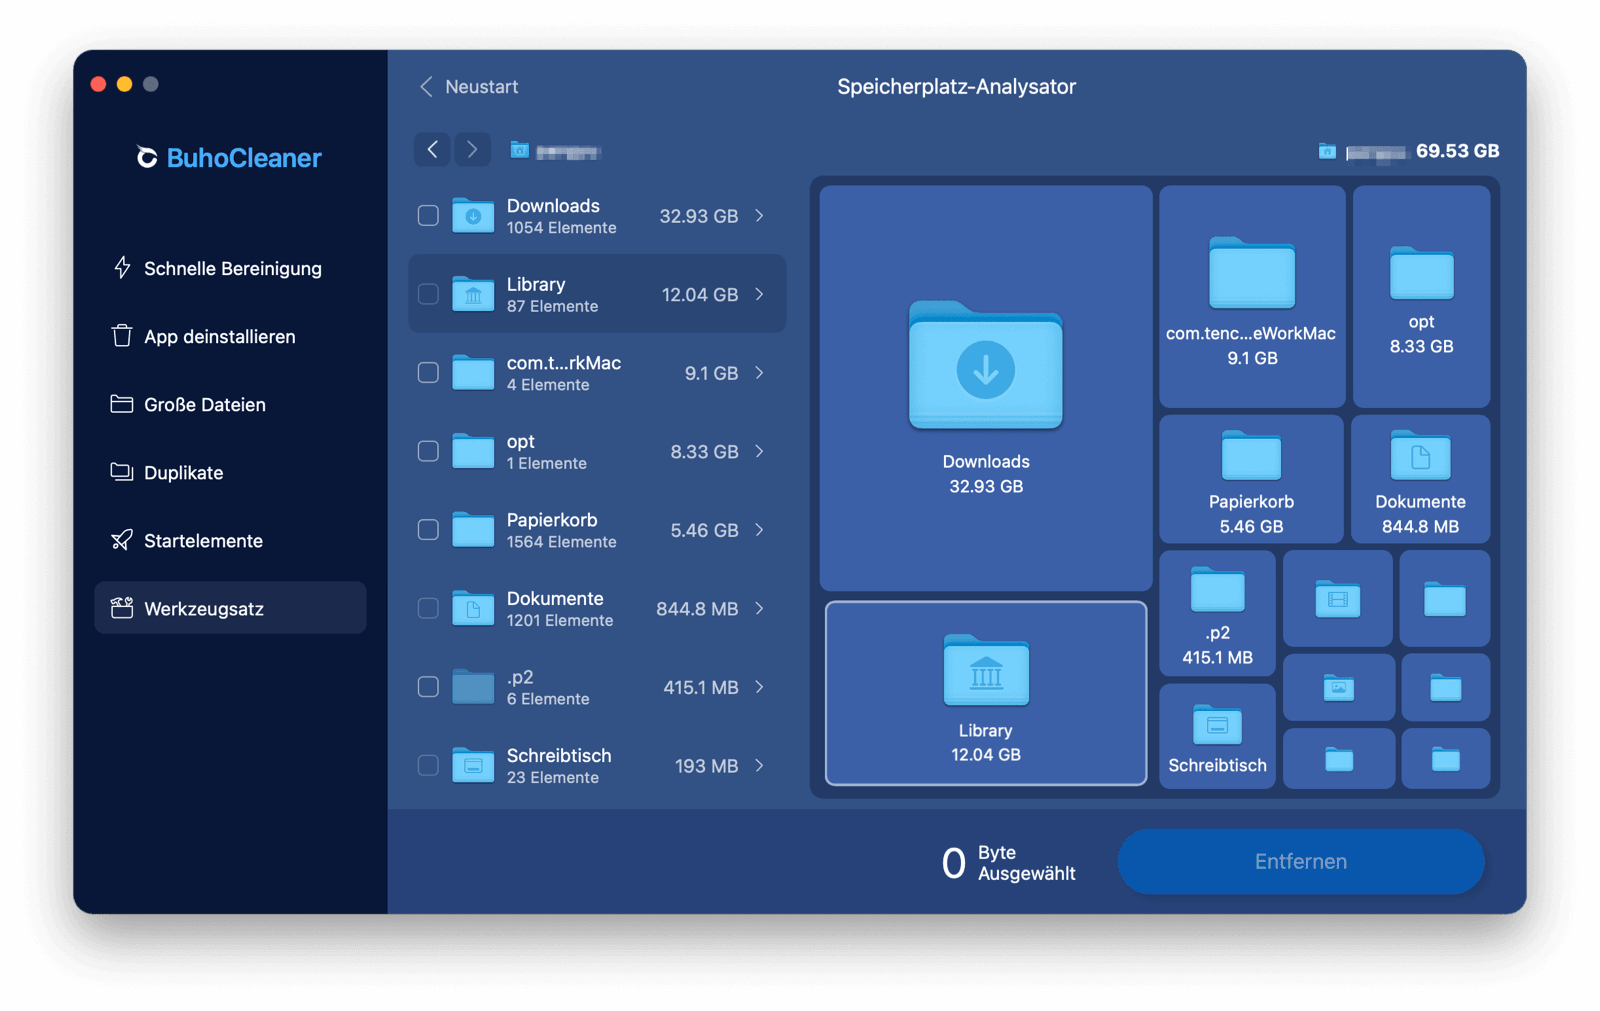Check the .p2 folder checkbox
The height and width of the screenshot is (1011, 1600).
[428, 687]
